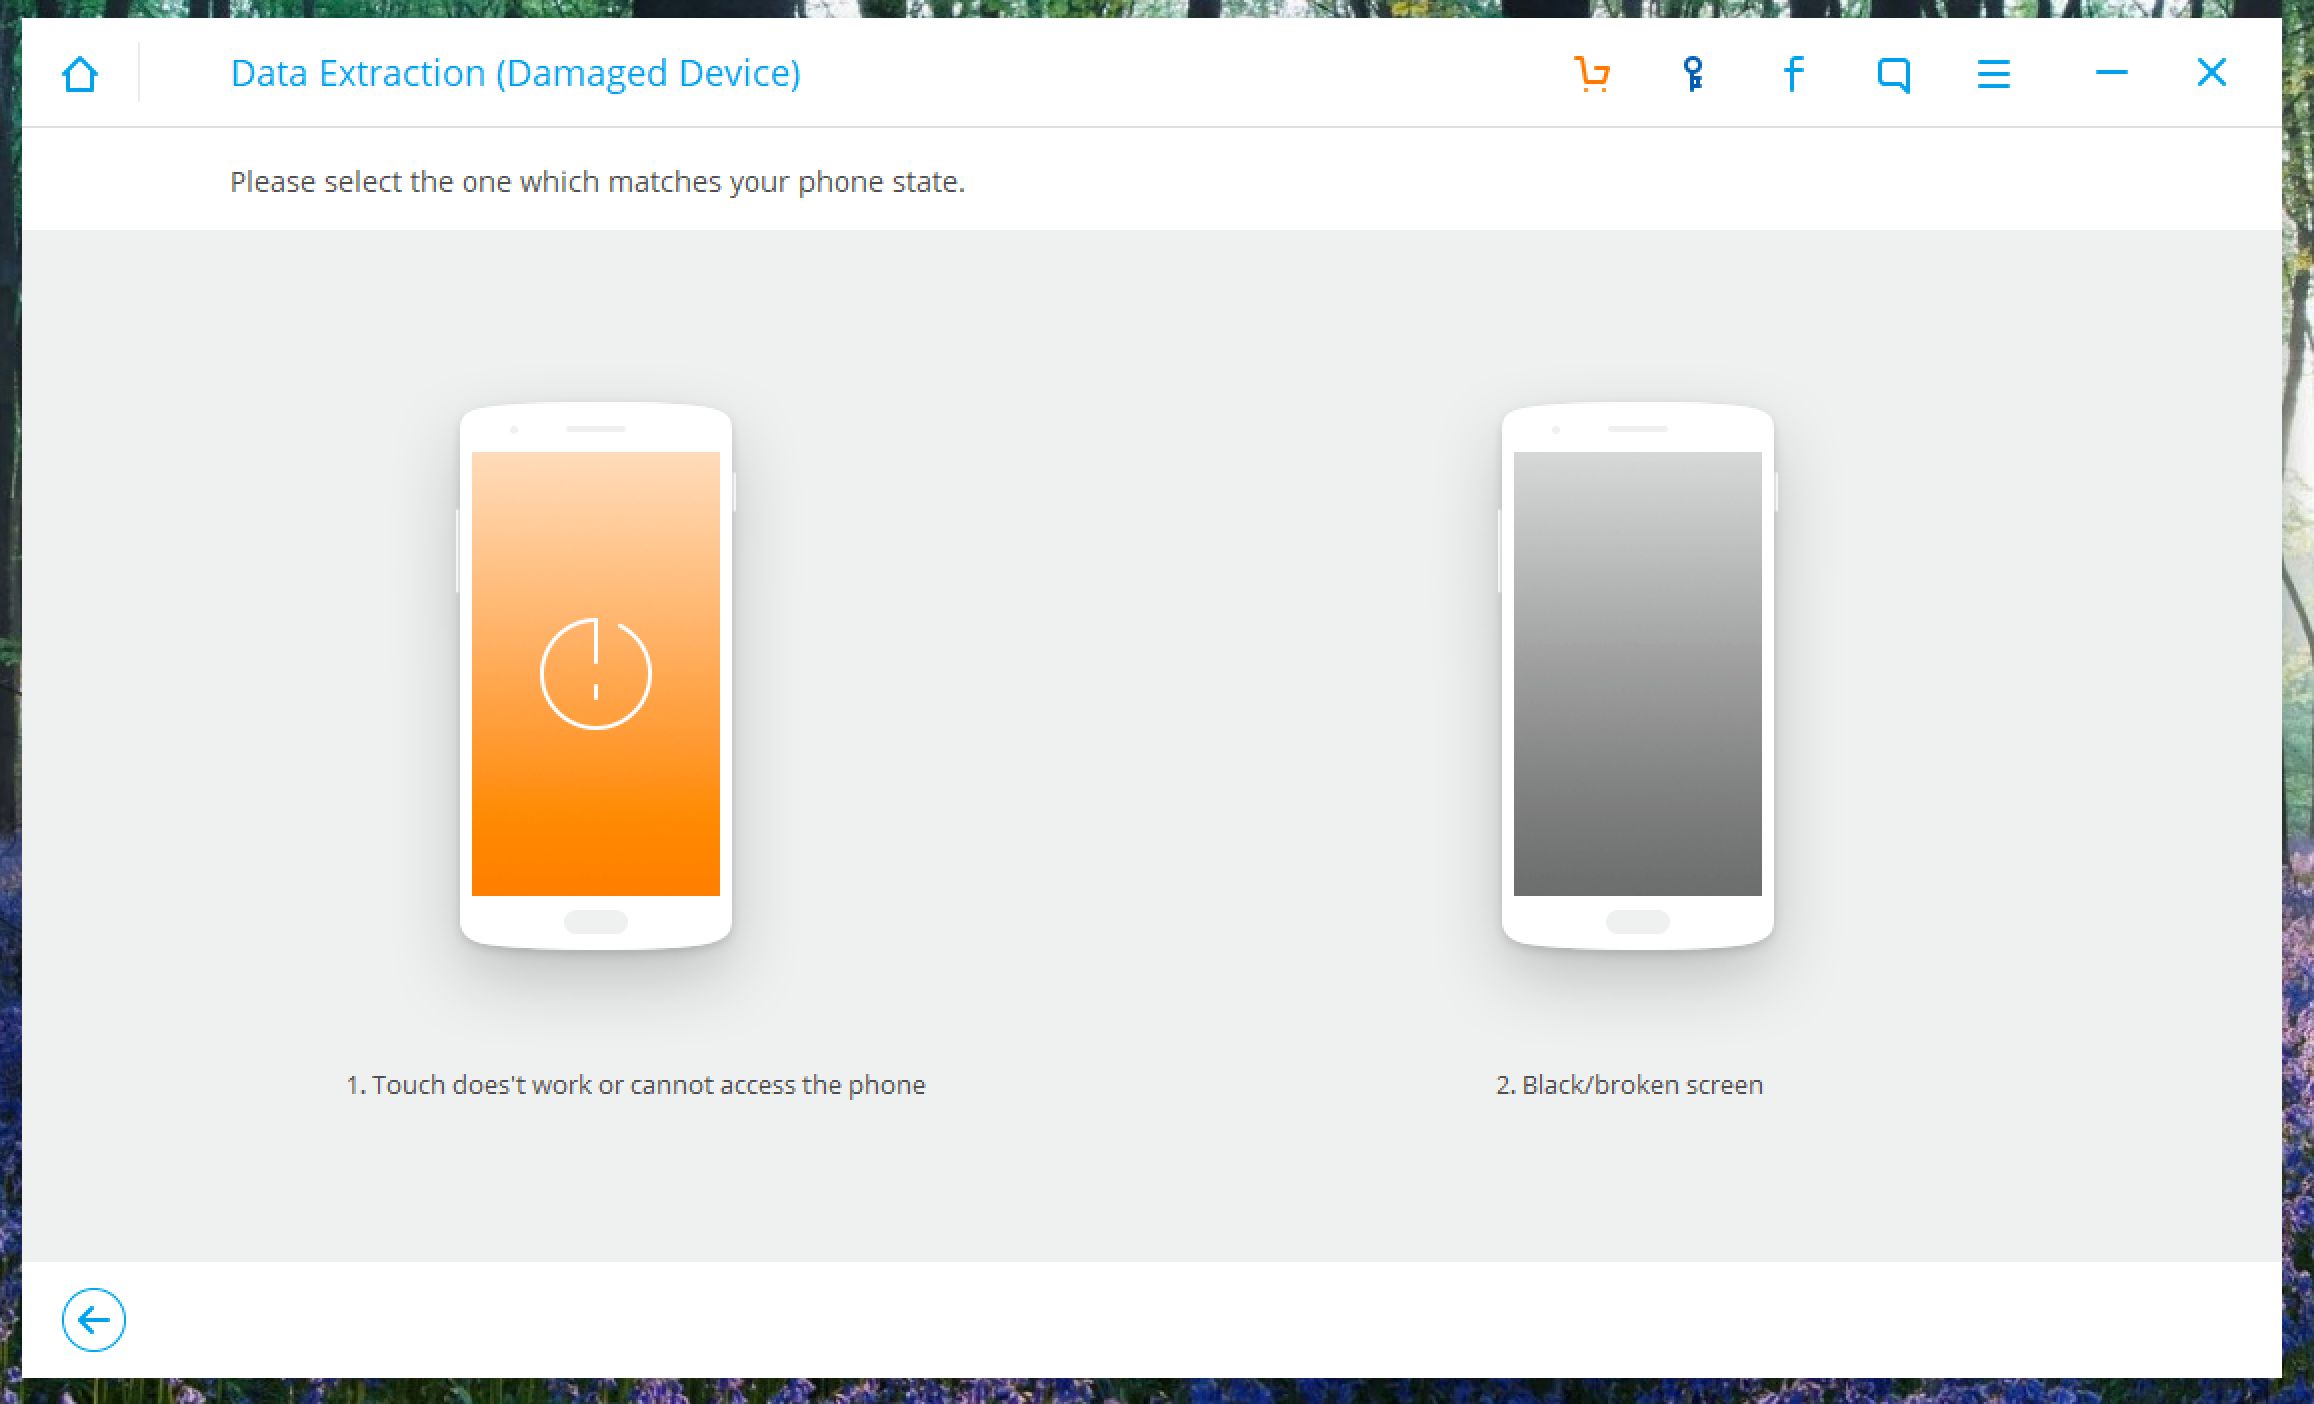Open the shopping cart purchase icon

coord(1592,74)
